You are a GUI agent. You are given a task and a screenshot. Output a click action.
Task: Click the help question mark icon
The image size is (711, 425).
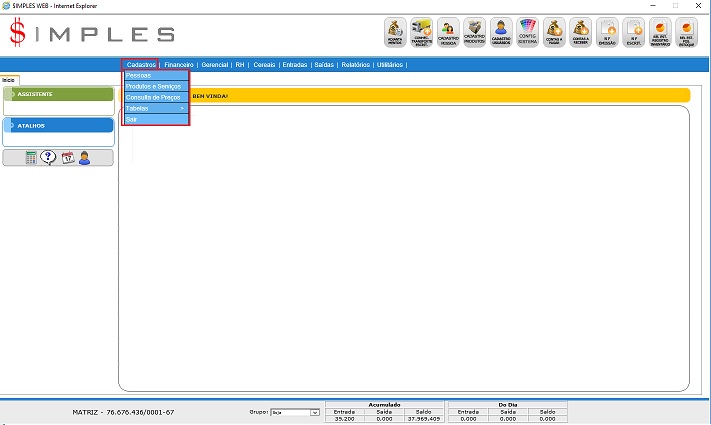[48, 157]
